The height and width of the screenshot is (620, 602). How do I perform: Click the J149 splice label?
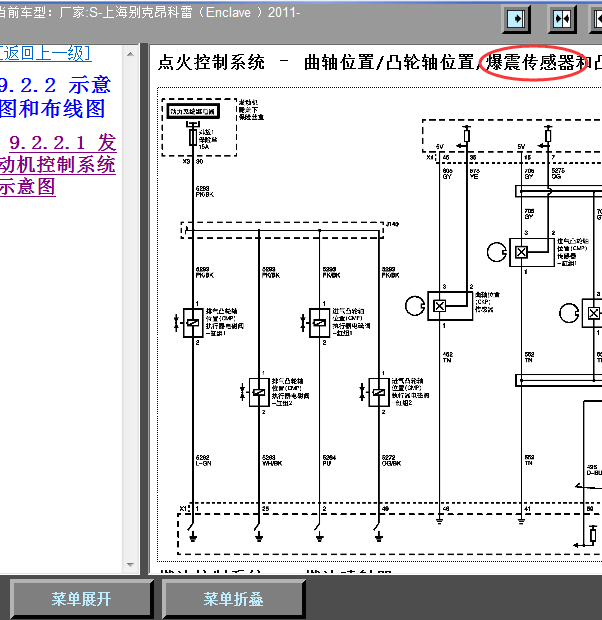click(x=392, y=224)
